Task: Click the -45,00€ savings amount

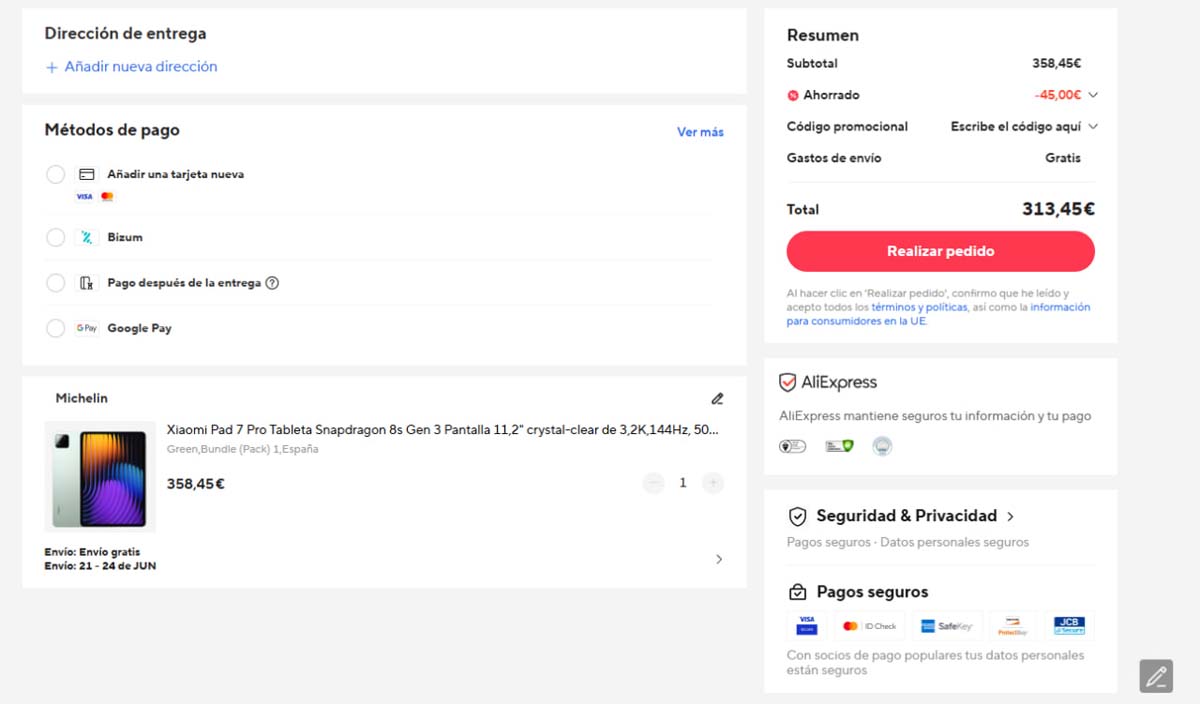Action: (x=1058, y=95)
